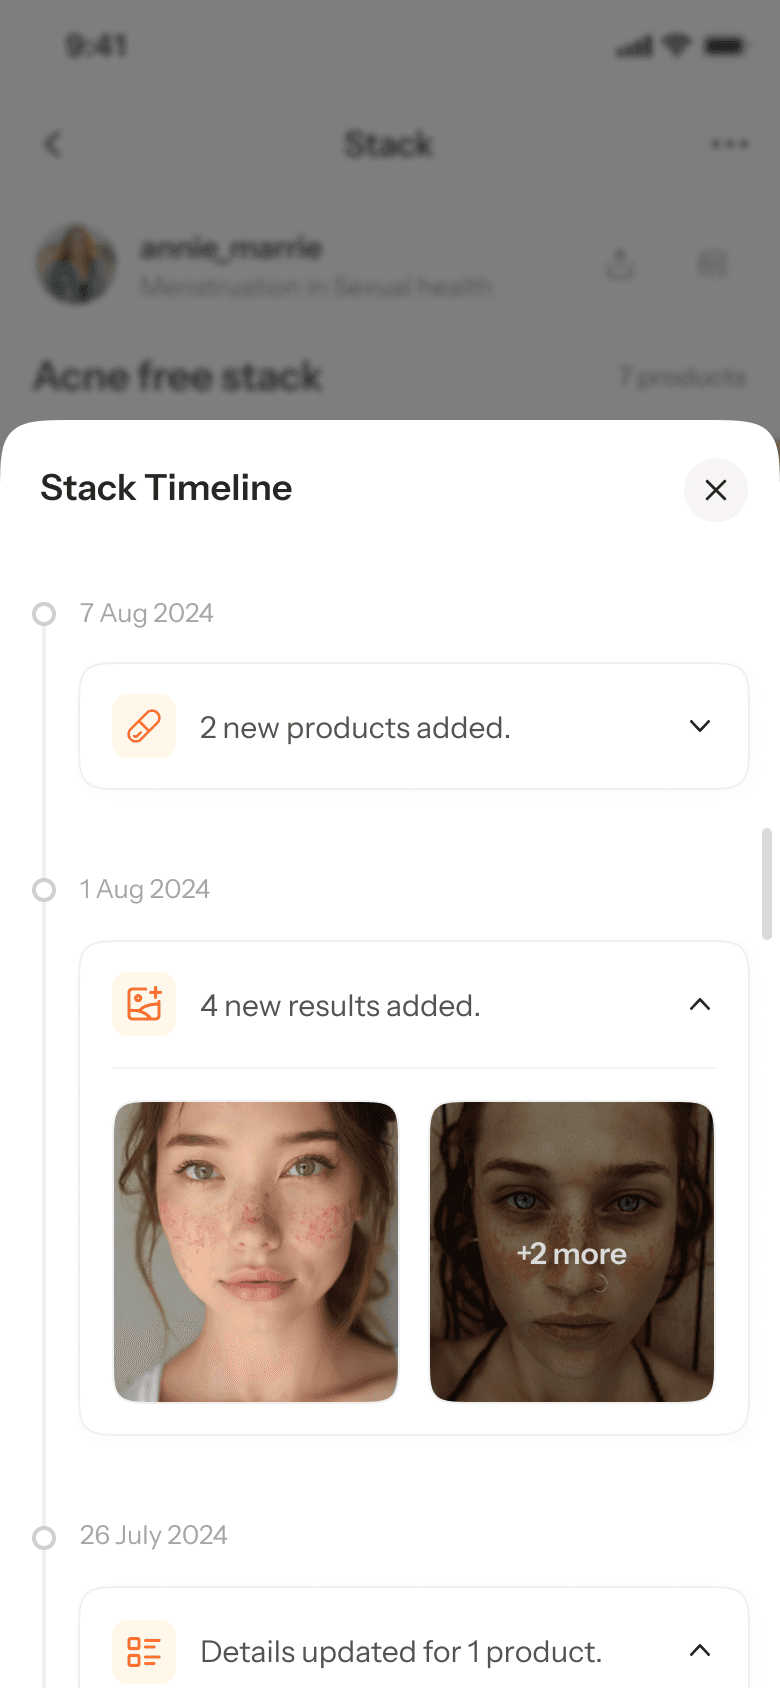Click the sheet's vertical scrollbar handle
The image size is (780, 1688).
pyautogui.click(x=767, y=884)
